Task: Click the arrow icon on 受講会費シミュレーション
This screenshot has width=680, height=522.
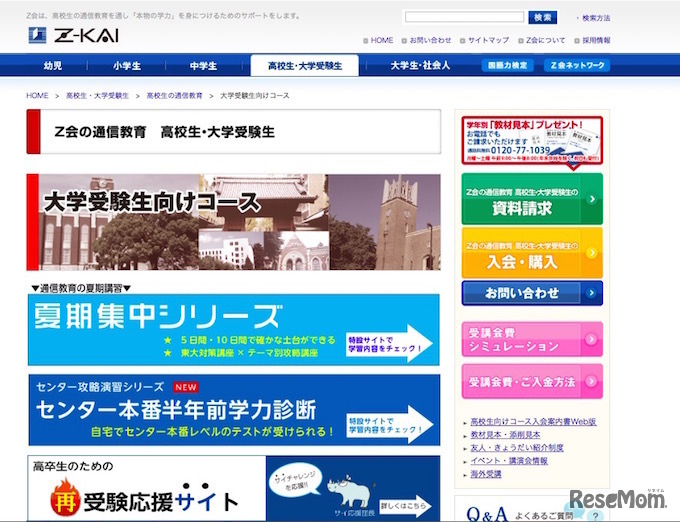Action: [x=591, y=339]
